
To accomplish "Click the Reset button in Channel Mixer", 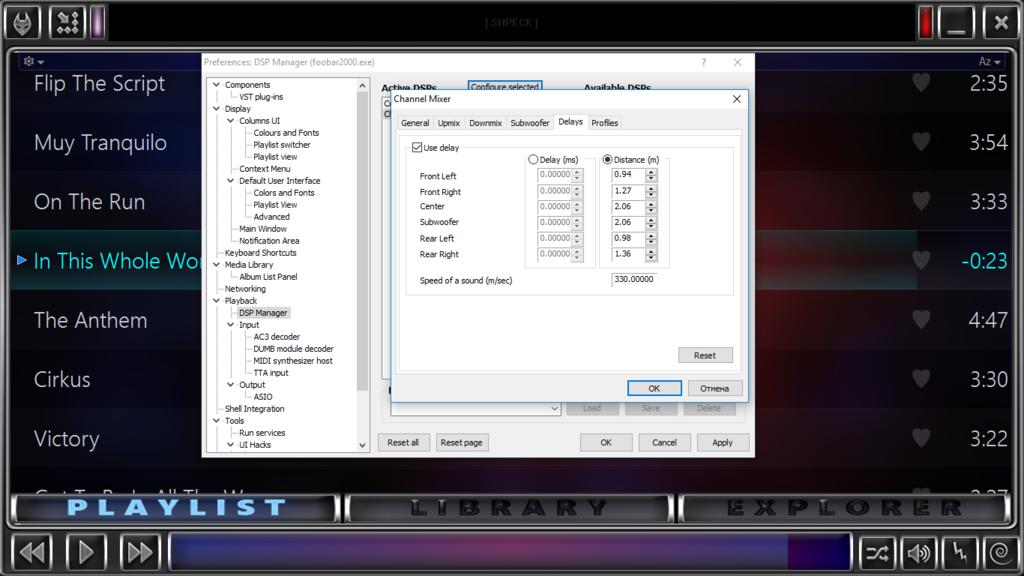I will [x=704, y=355].
